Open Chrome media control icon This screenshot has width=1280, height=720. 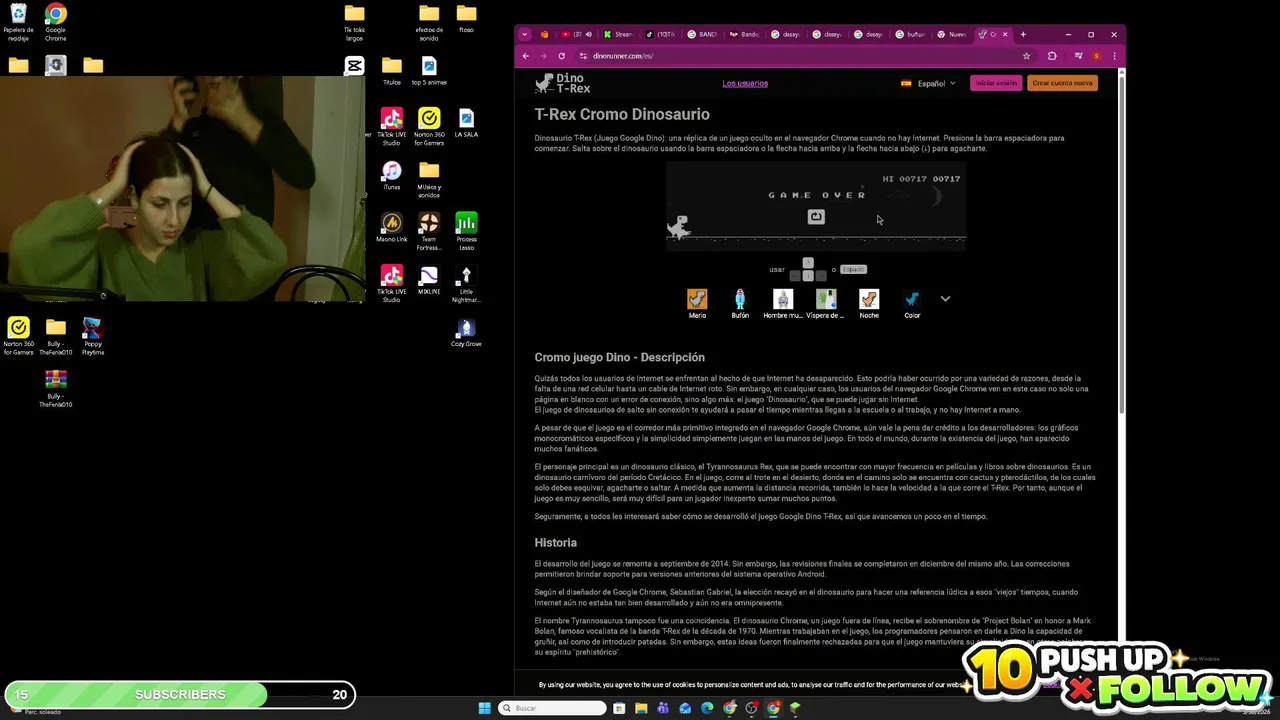[x=1078, y=56]
